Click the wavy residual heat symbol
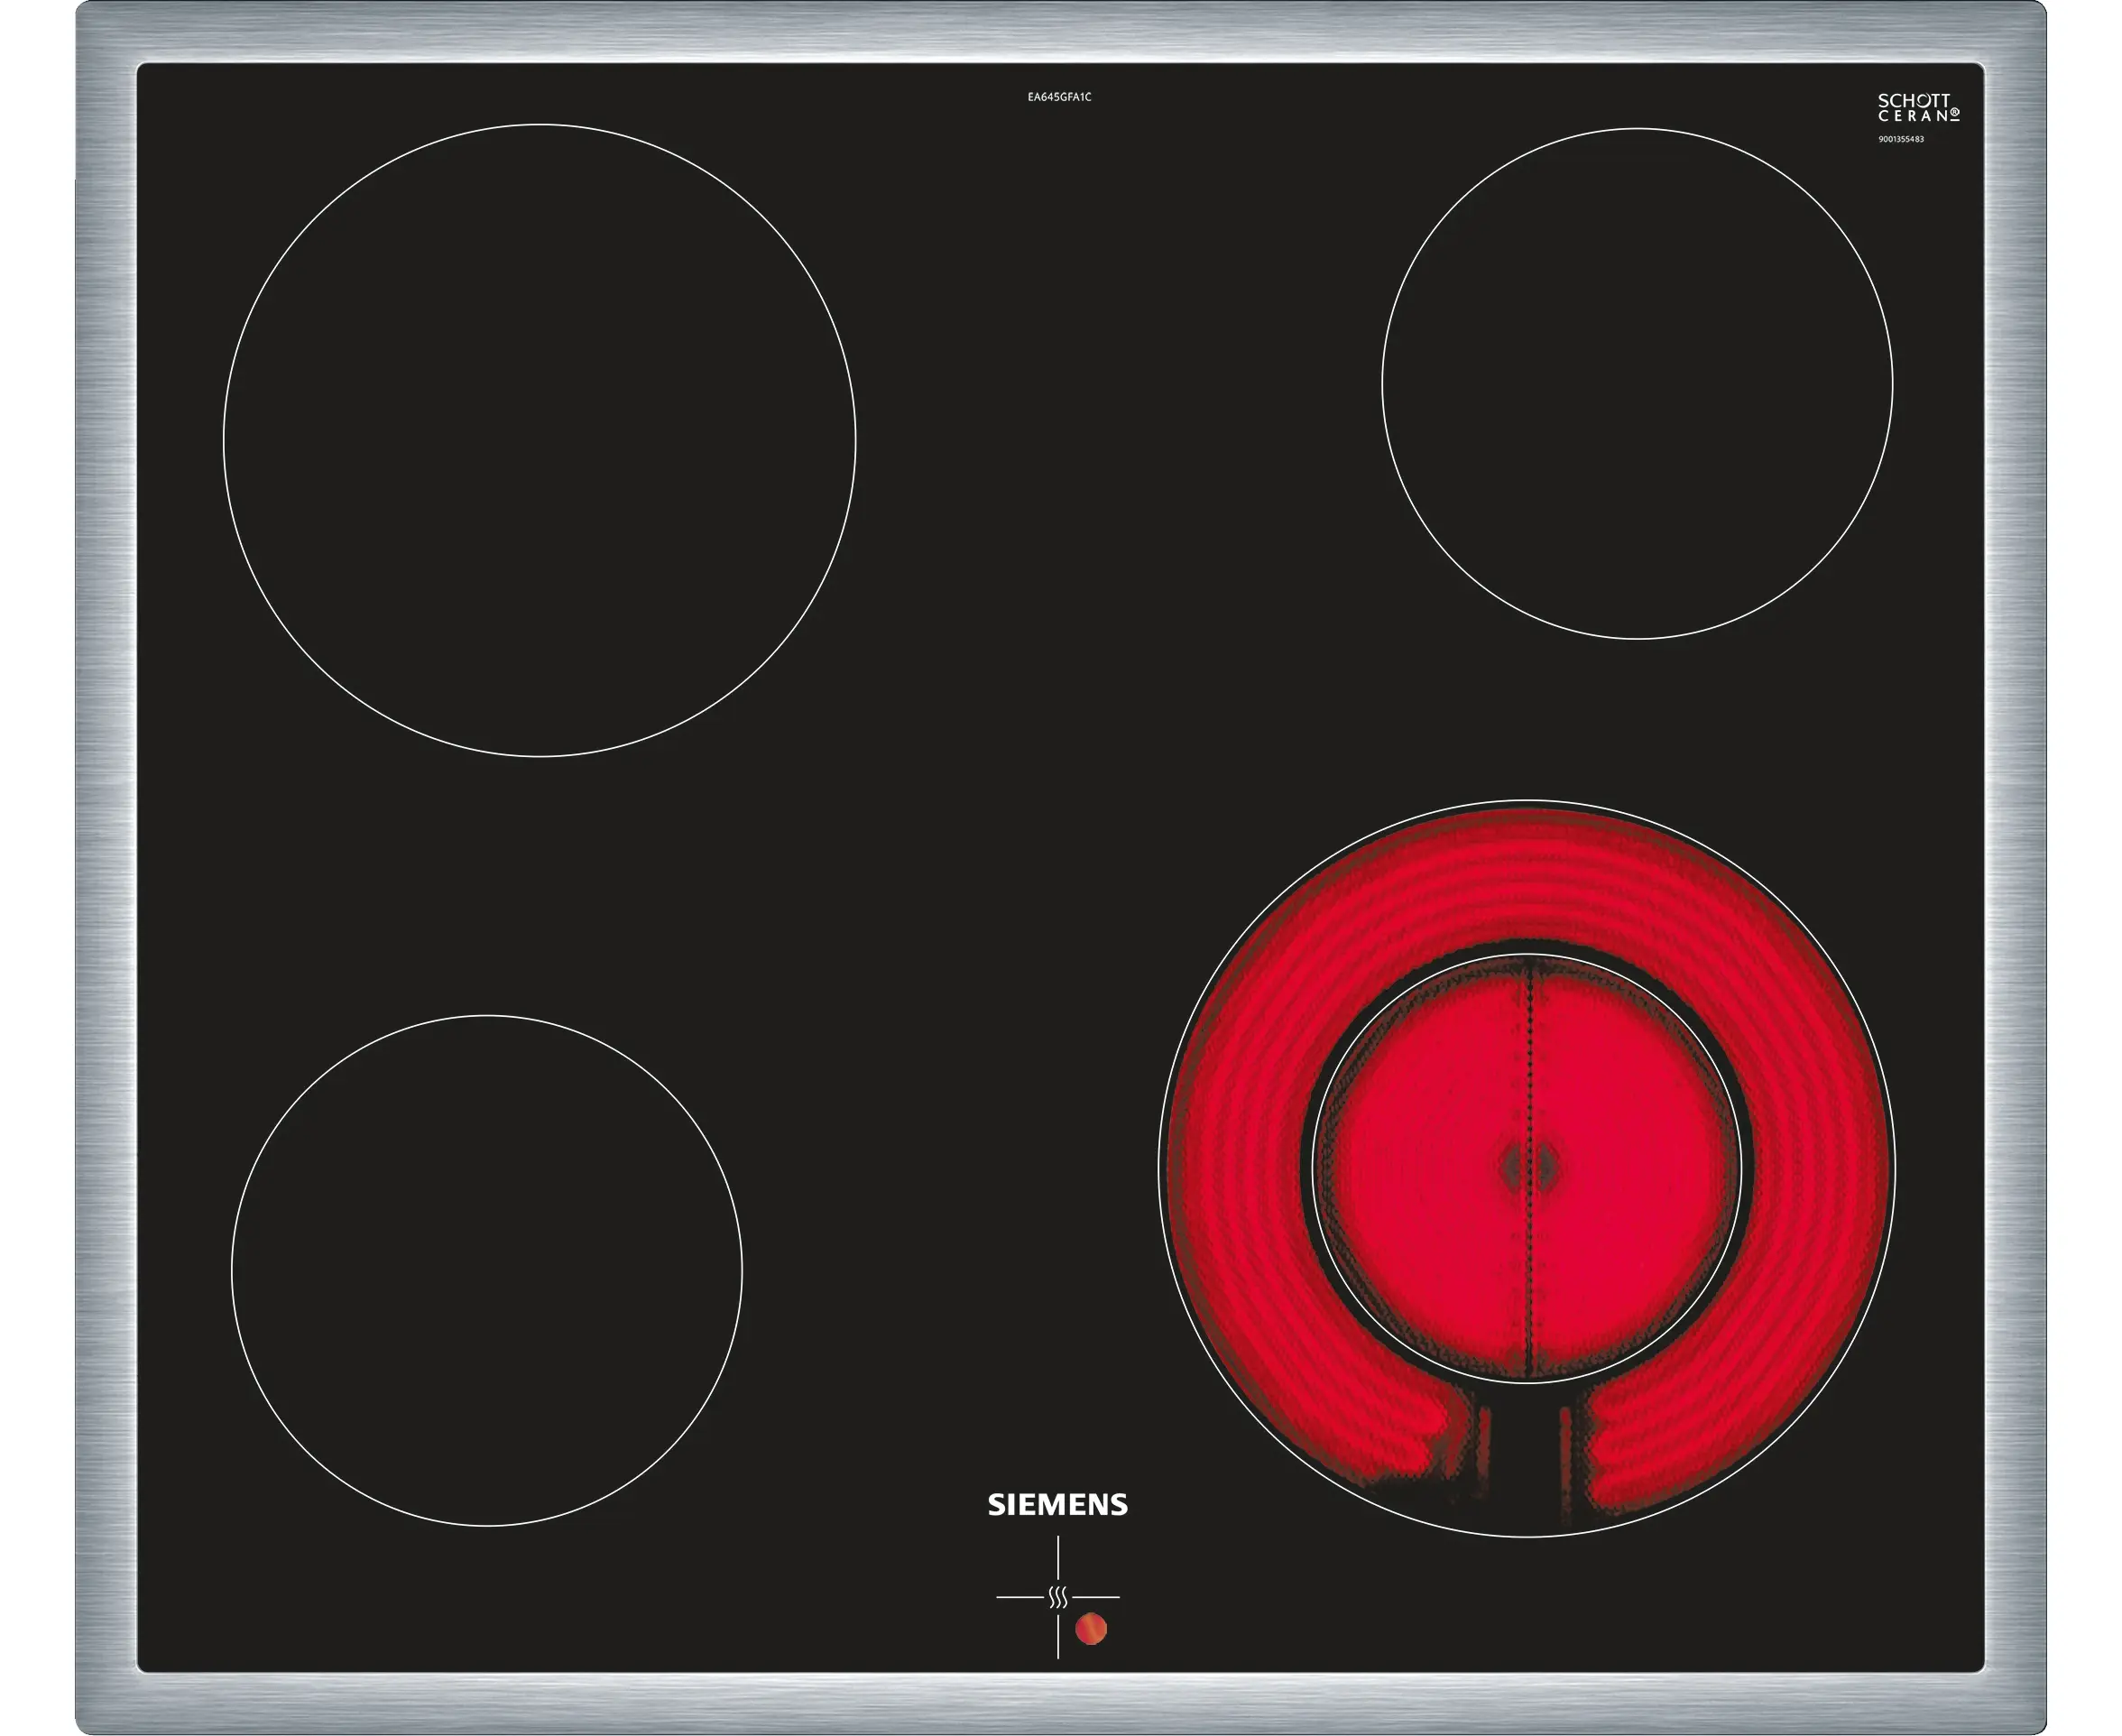The width and height of the screenshot is (2122, 1736). tap(1058, 1596)
